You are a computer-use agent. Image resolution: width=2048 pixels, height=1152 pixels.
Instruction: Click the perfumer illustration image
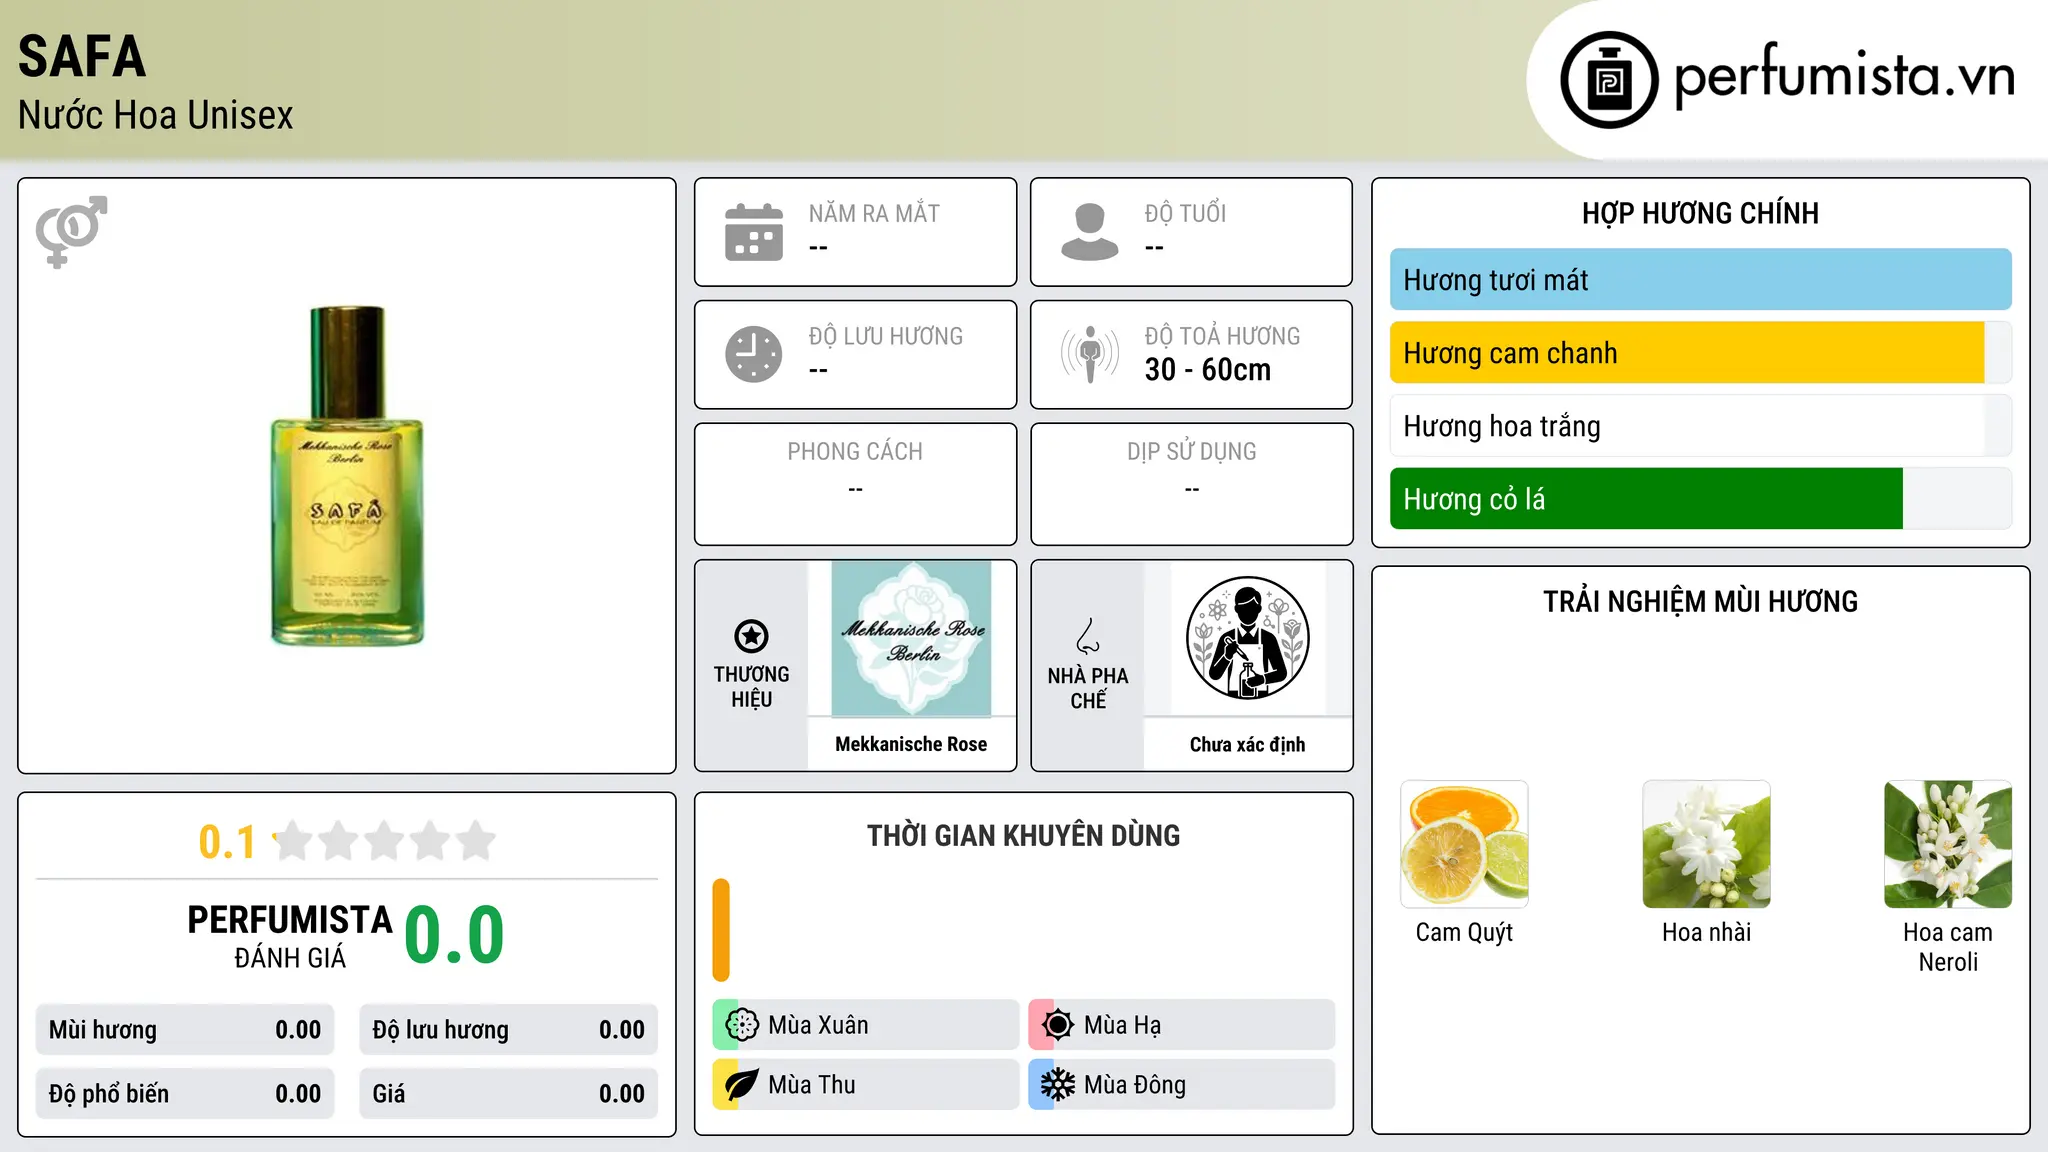(x=1247, y=638)
